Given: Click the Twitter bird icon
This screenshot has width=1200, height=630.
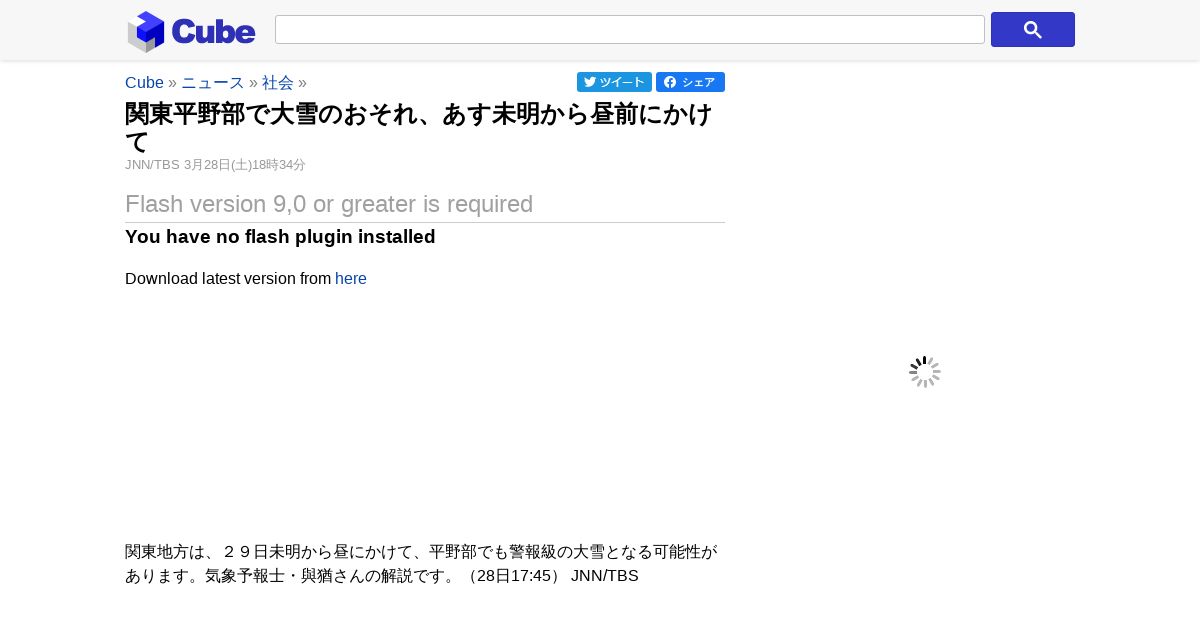Looking at the screenshot, I should click(590, 82).
